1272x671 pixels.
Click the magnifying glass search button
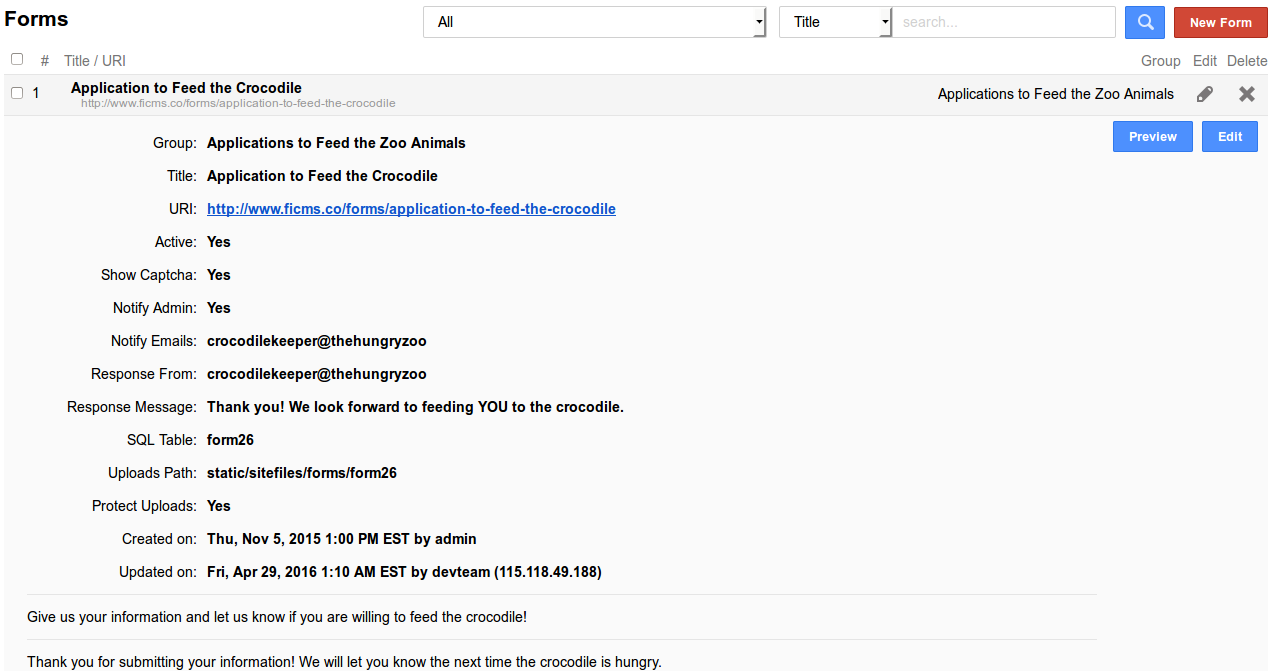[x=1145, y=22]
